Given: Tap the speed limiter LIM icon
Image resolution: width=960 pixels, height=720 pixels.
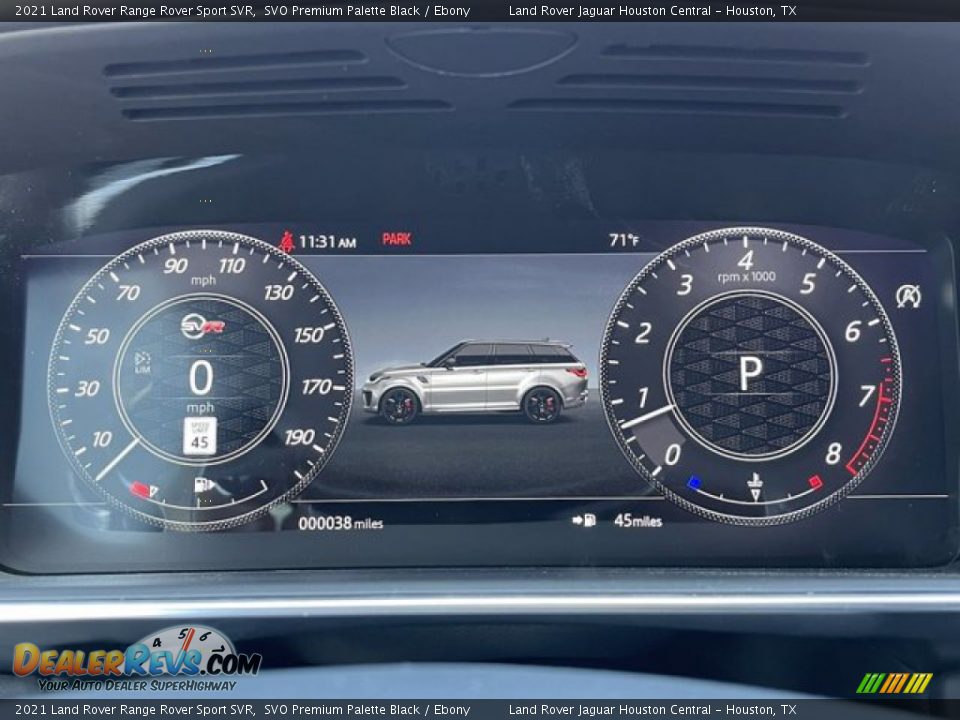Looking at the screenshot, I should [143, 362].
